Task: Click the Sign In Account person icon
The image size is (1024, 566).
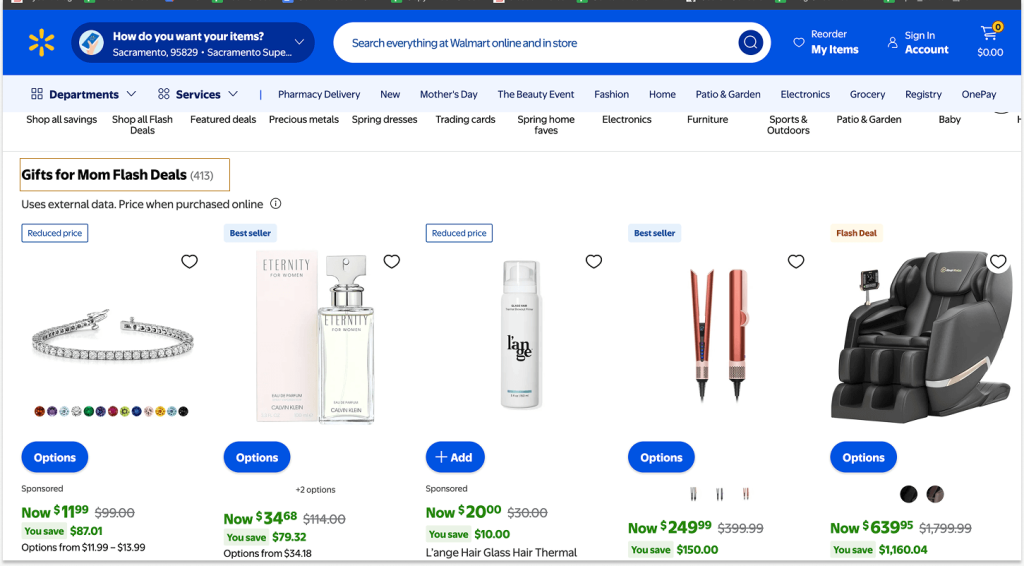Action: click(892, 42)
